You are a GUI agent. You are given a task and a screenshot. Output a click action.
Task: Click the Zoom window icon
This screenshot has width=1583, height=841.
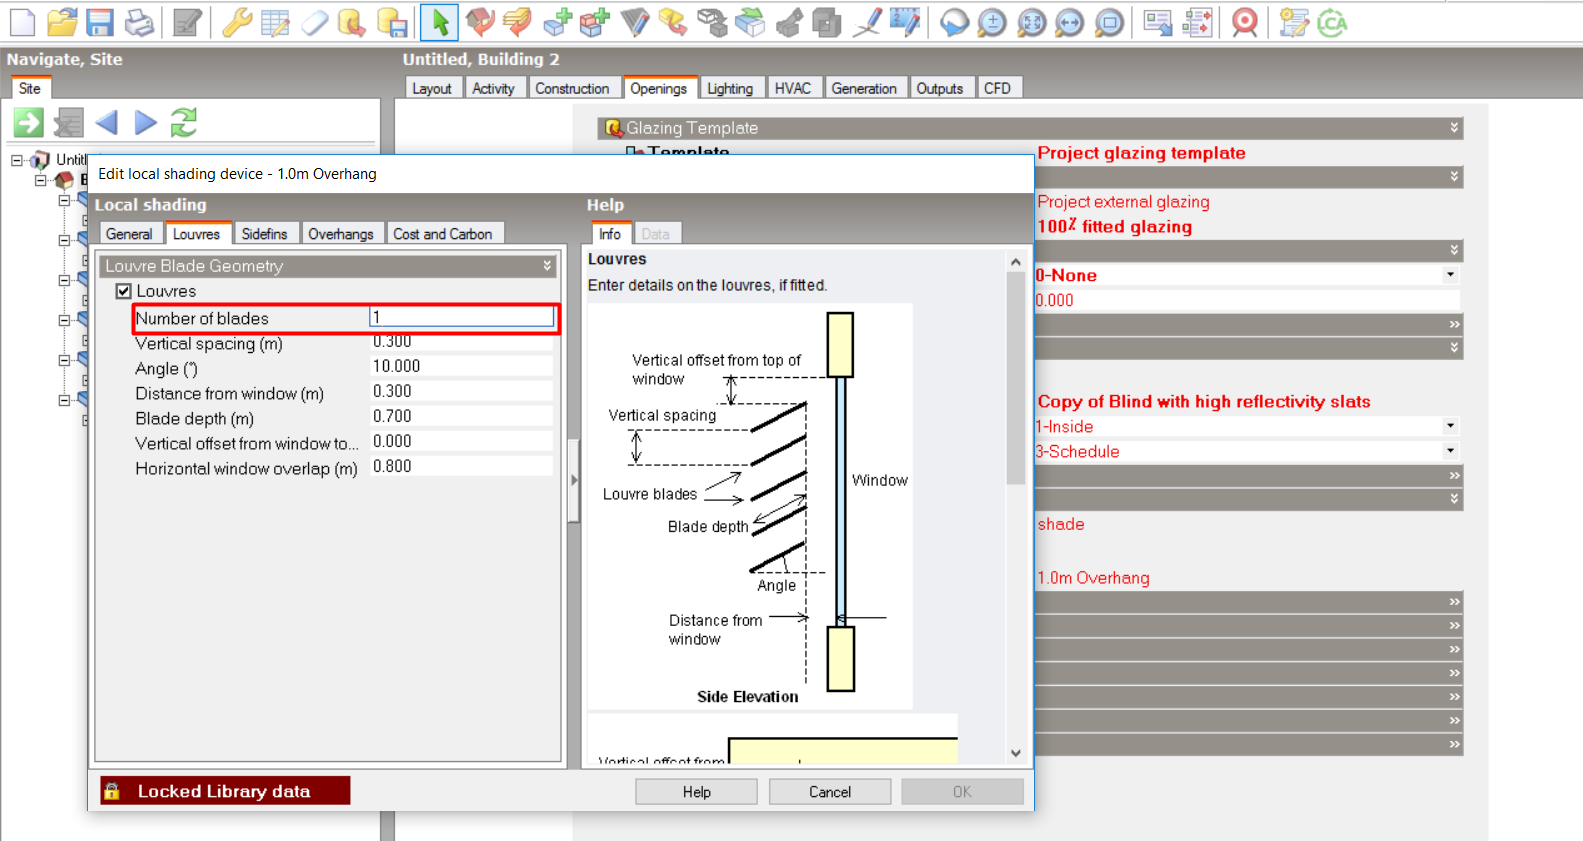click(1109, 22)
